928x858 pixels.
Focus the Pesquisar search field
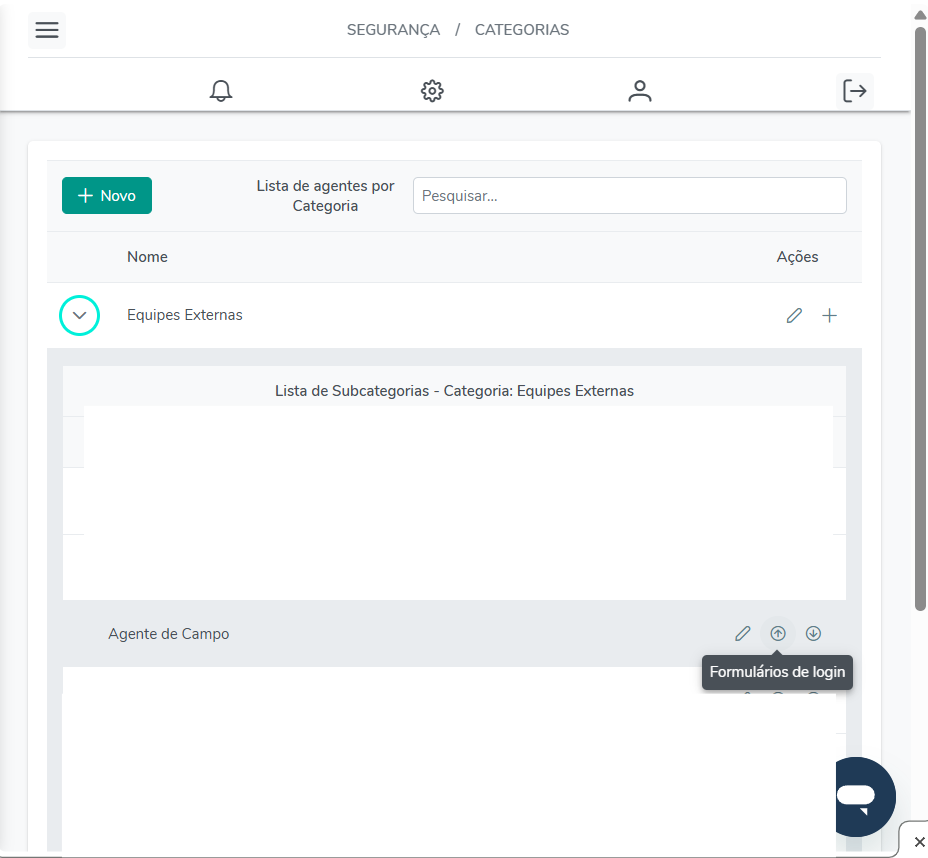pyautogui.click(x=629, y=196)
